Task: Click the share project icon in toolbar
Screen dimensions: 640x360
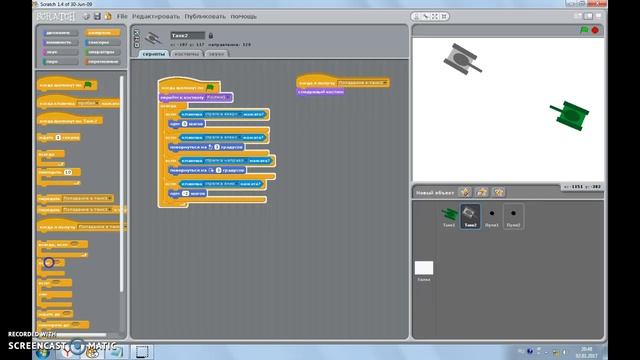Action: [x=108, y=16]
